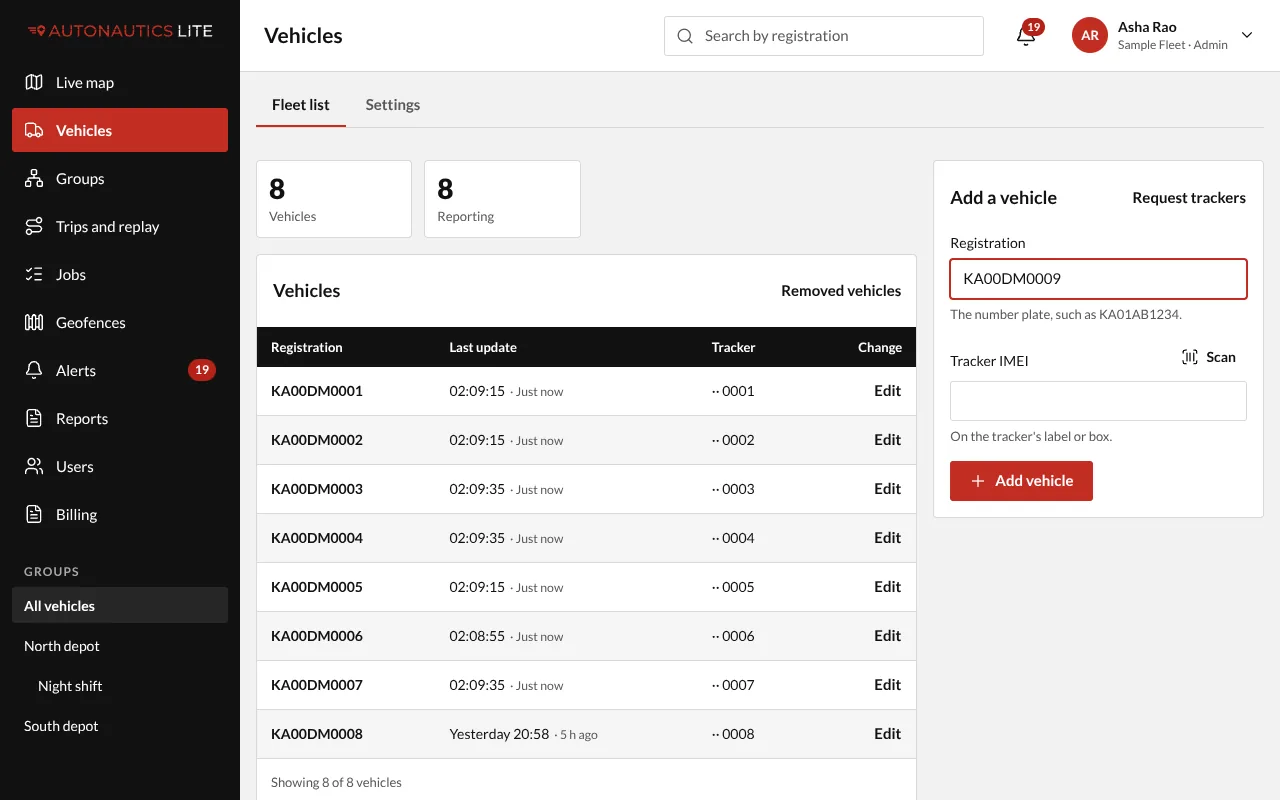Focus the Search by registration field
The height and width of the screenshot is (800, 1280).
coord(824,36)
